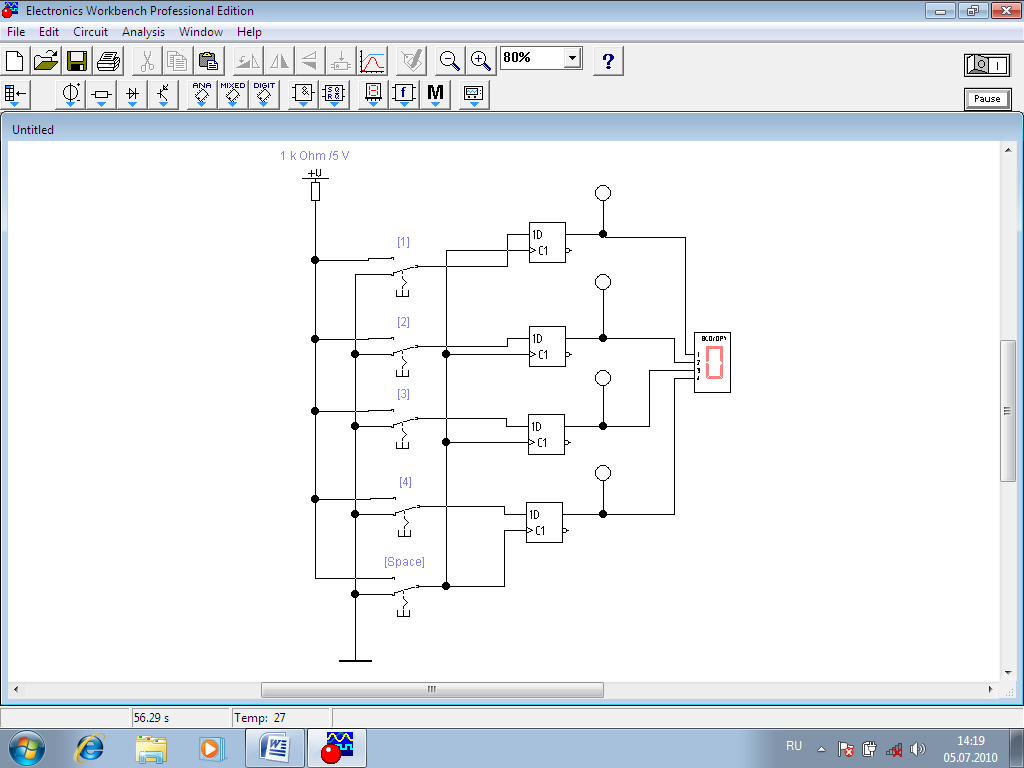
Task: Open the Logic Gates parts bin
Action: 303,95
